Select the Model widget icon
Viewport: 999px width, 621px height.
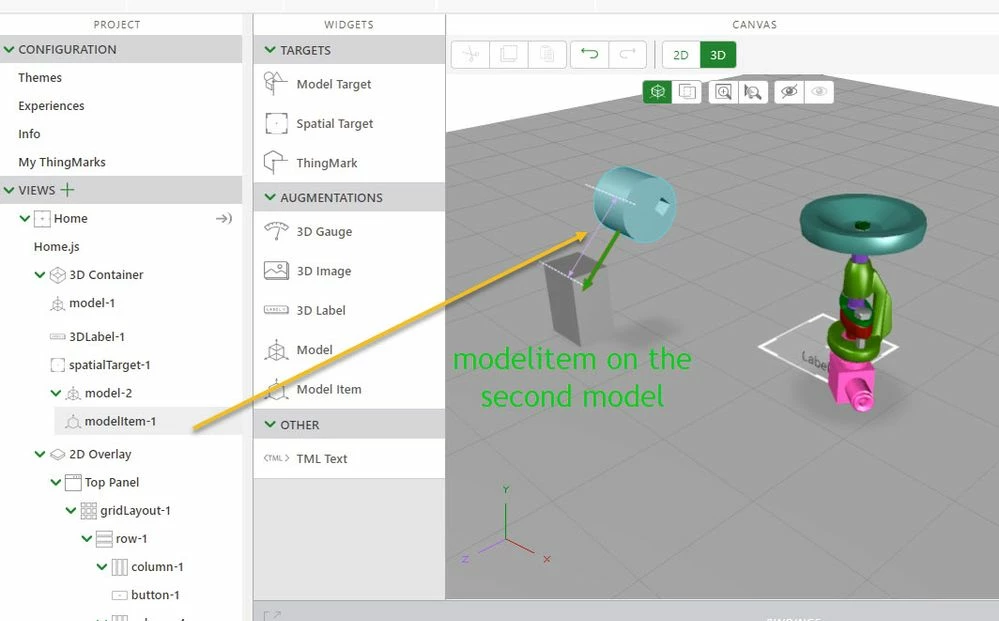(276, 350)
